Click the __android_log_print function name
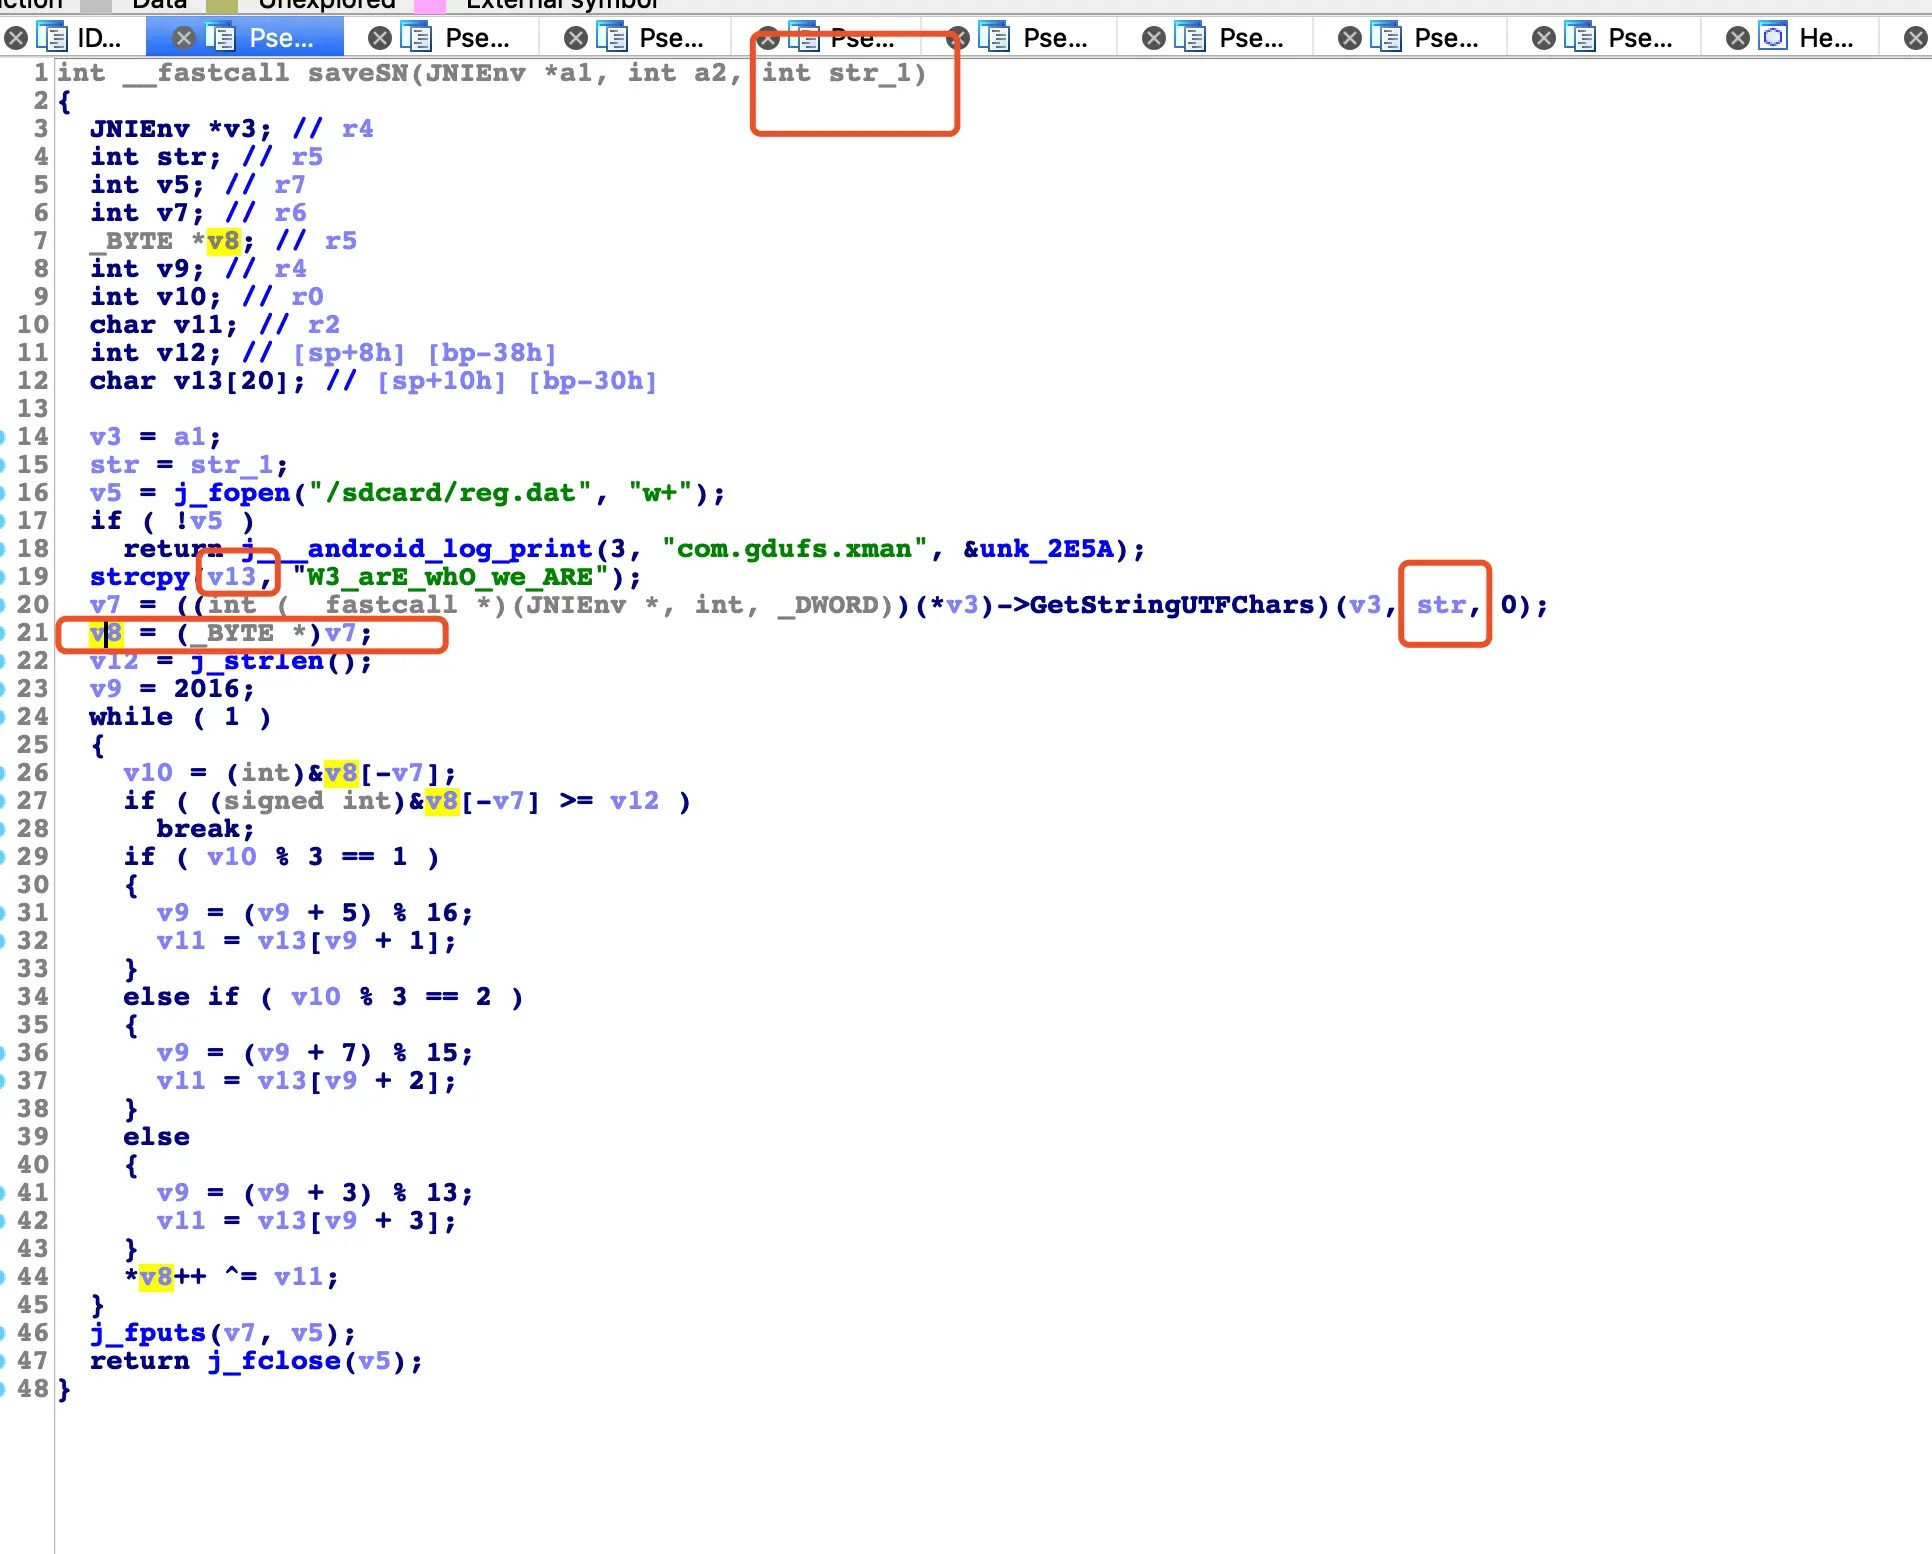 click(448, 549)
